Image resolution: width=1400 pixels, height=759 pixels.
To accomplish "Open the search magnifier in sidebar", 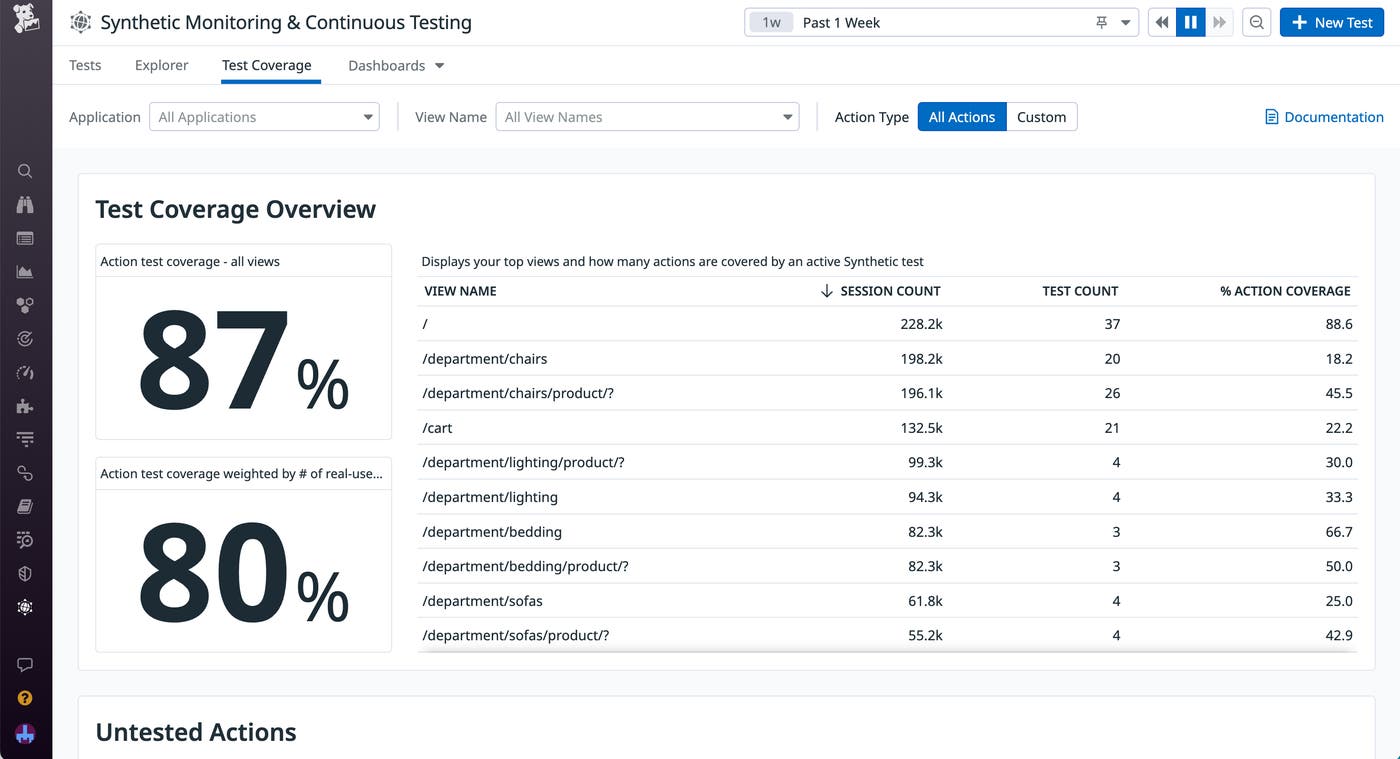I will point(25,171).
